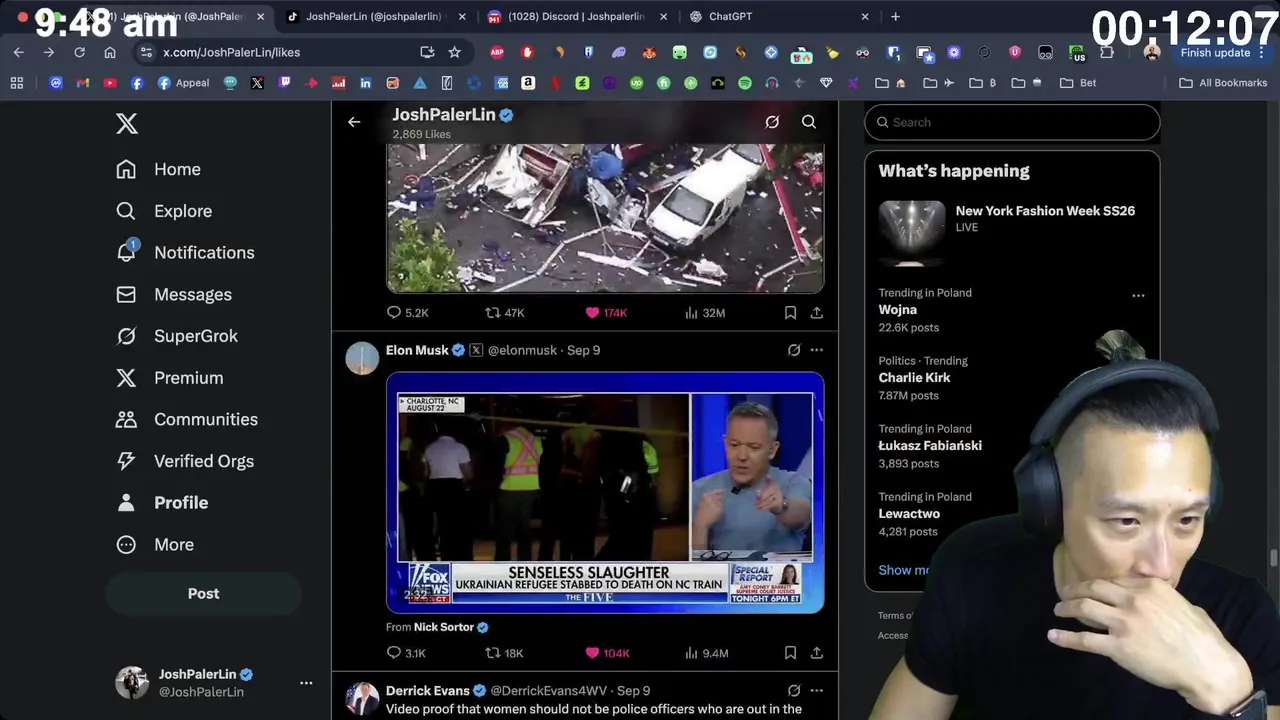This screenshot has width=1280, height=720.
Task: Open more options on Elon Musk's post
Action: [817, 350]
